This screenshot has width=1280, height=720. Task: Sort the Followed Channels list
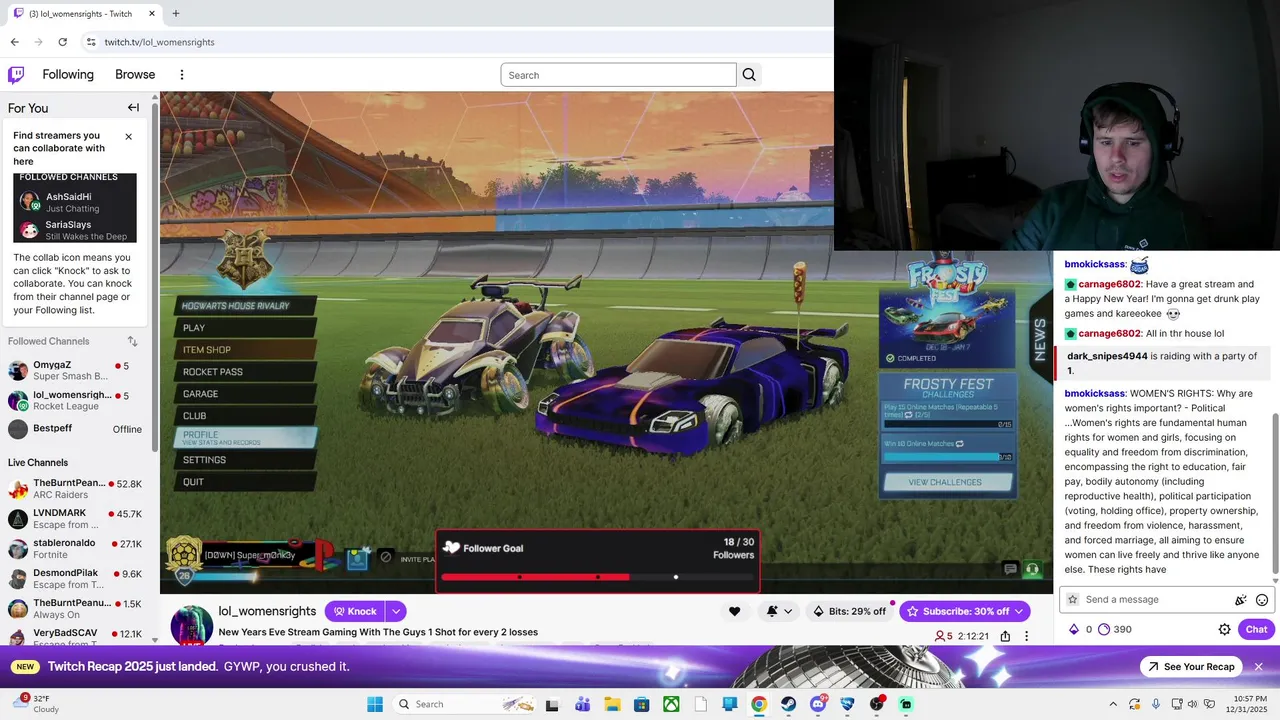132,342
